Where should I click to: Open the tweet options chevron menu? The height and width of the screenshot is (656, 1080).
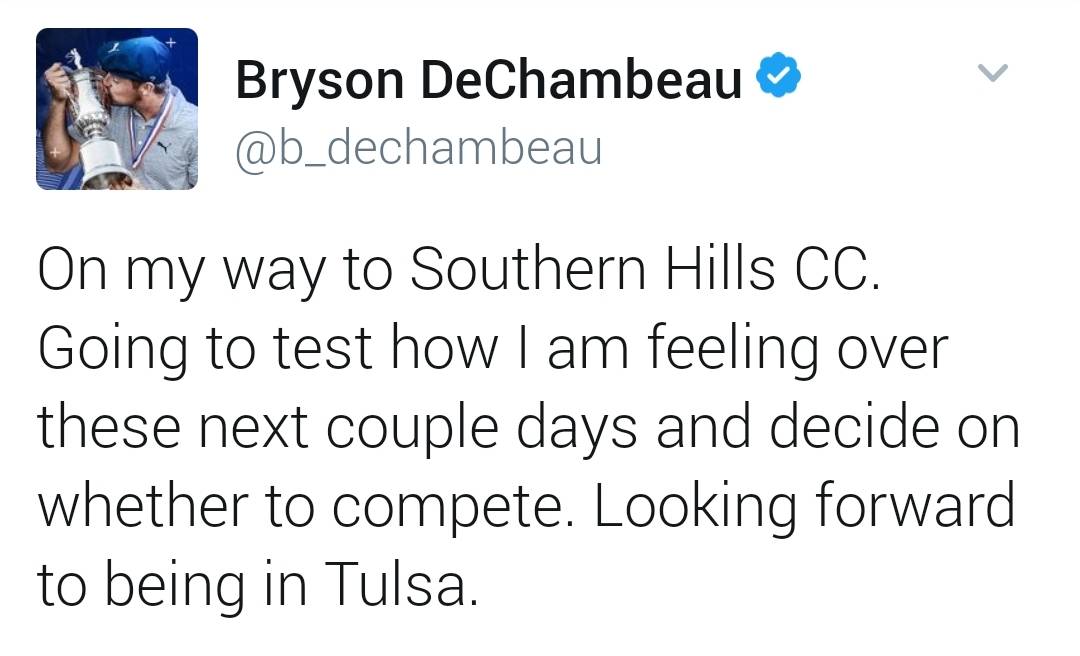[993, 72]
